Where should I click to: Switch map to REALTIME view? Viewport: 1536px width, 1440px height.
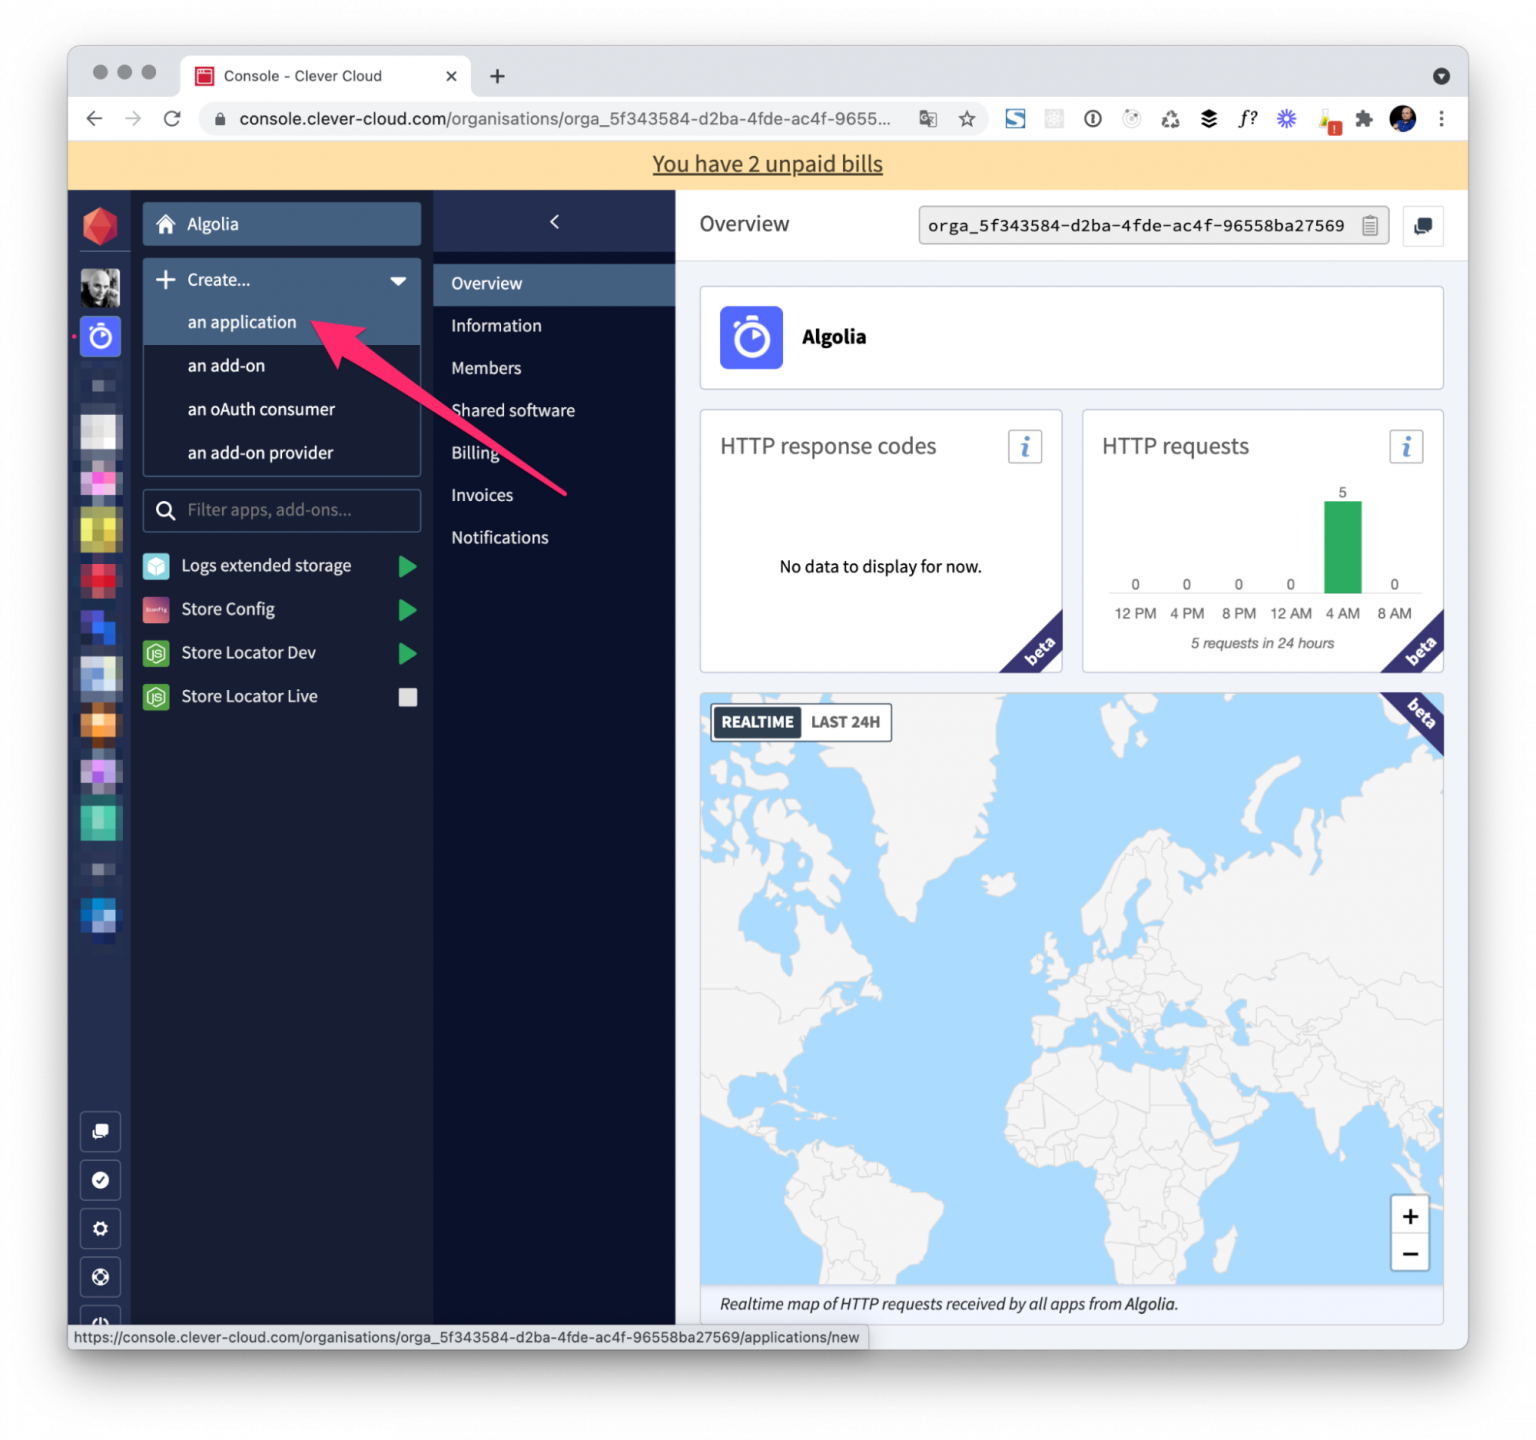pos(757,722)
